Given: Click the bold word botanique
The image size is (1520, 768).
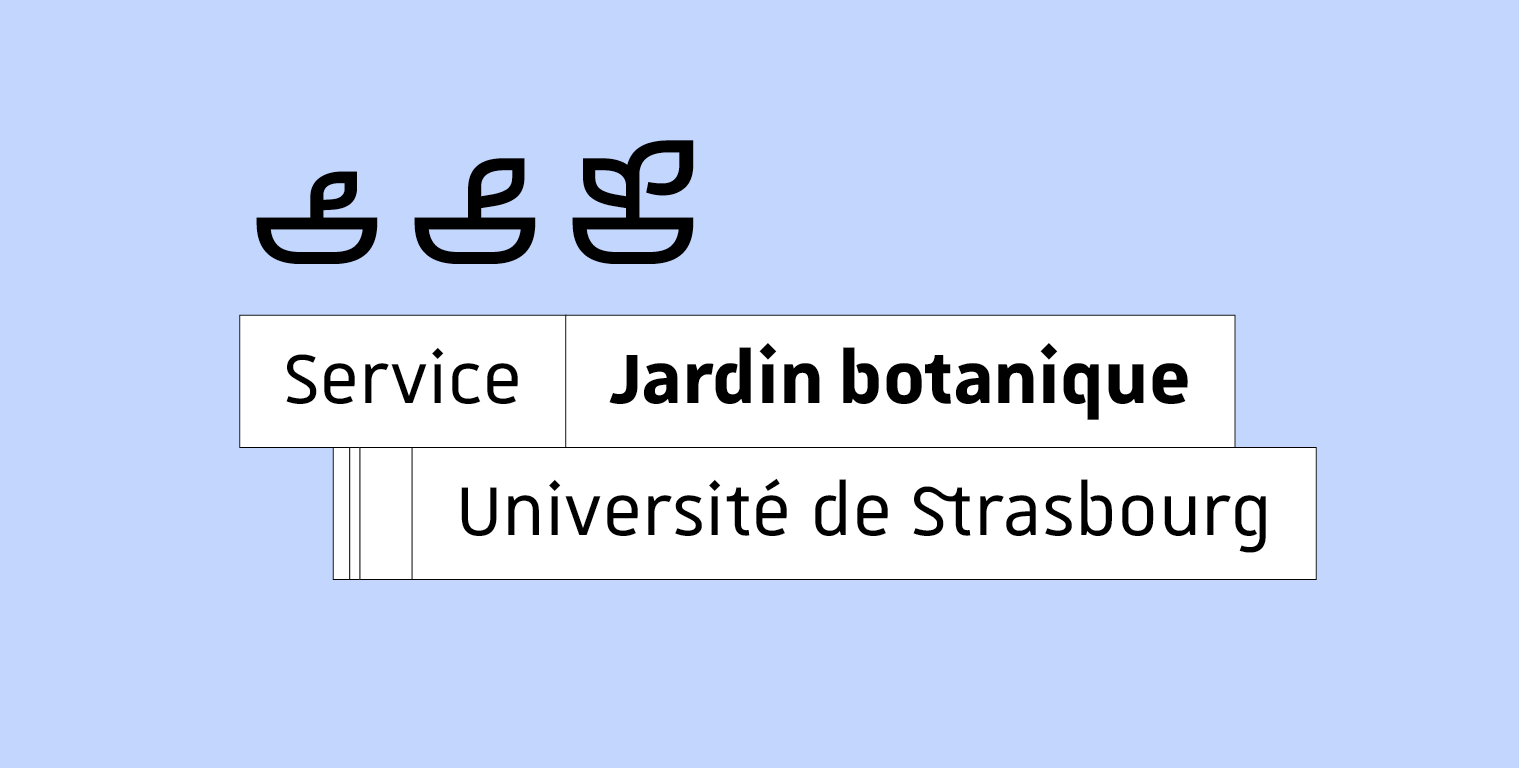Looking at the screenshot, I should pyautogui.click(x=1014, y=380).
